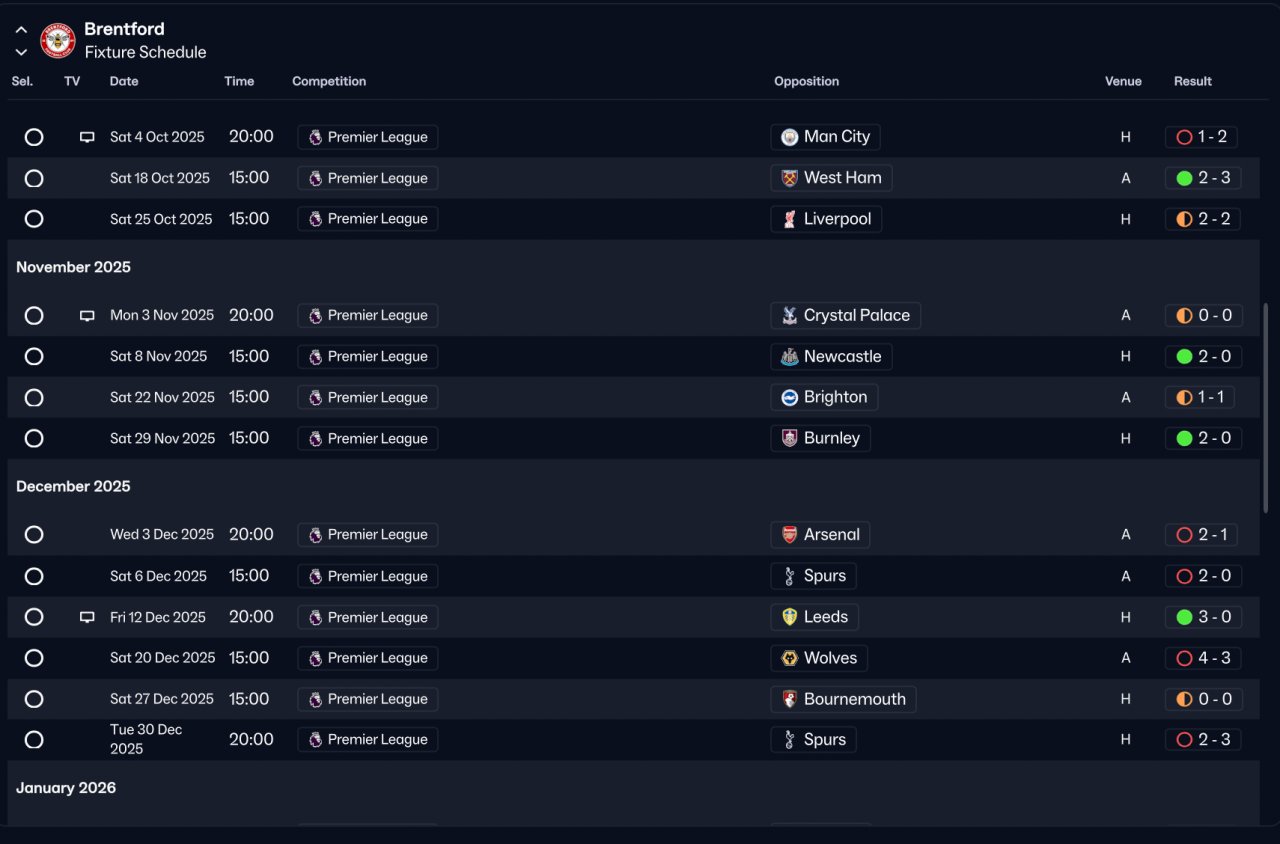Click the Crystal Palace club crest

(790, 316)
